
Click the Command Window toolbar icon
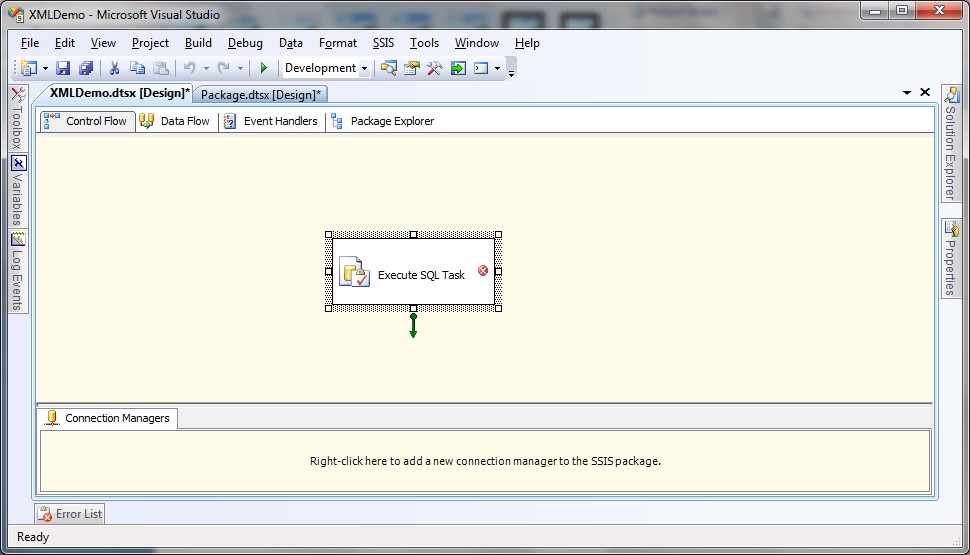tap(481, 68)
